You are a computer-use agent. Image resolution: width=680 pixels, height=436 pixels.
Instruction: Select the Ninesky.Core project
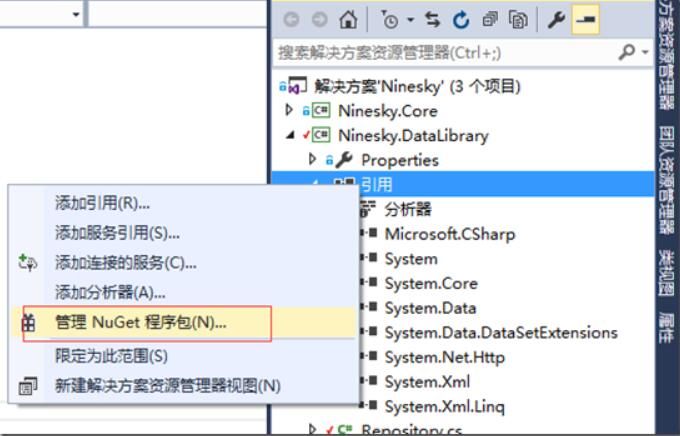point(388,111)
